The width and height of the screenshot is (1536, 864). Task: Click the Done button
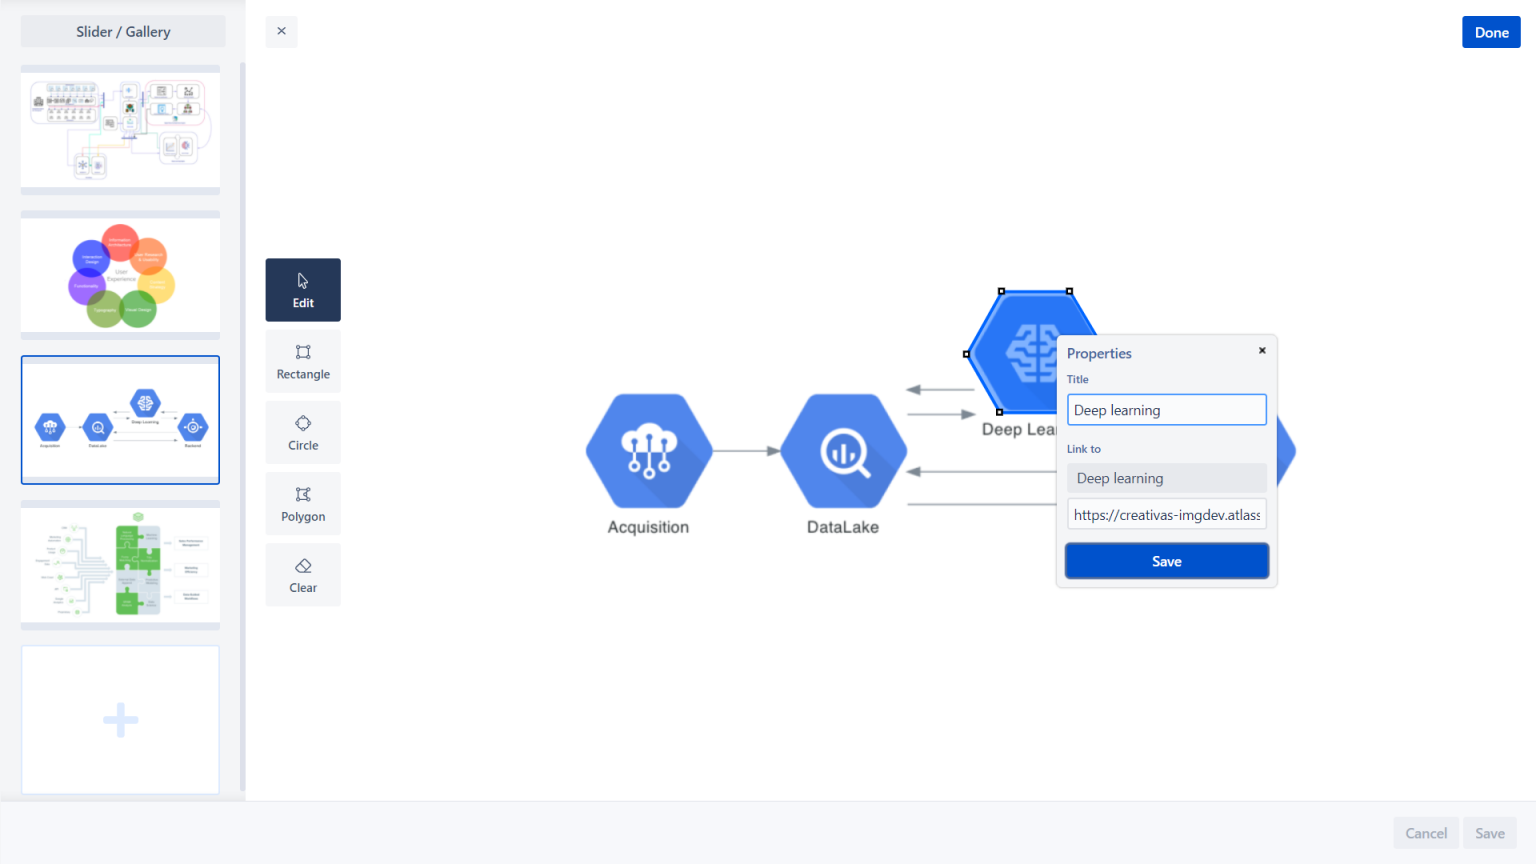1491,31
